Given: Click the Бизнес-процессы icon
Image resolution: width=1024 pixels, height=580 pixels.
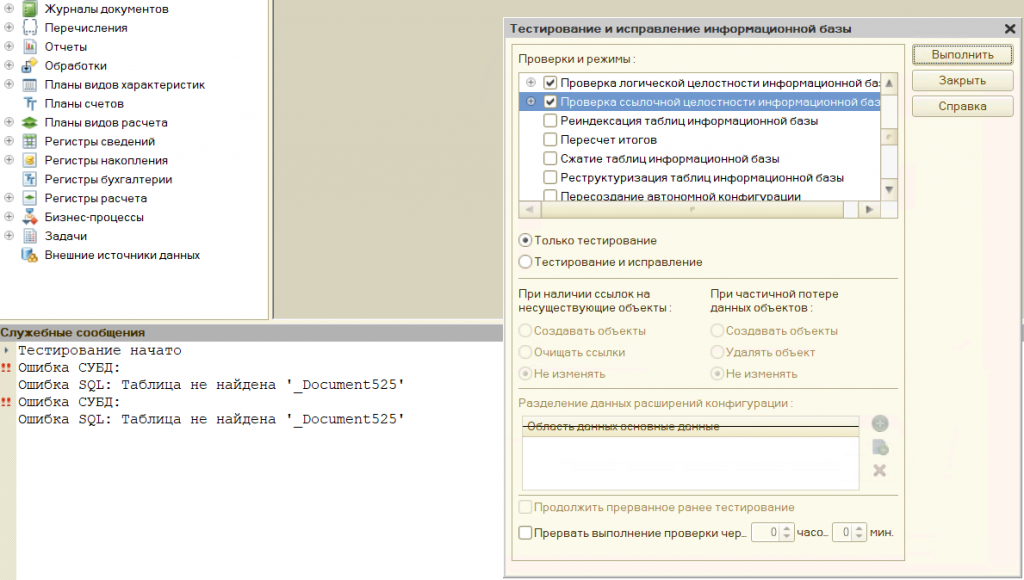Looking at the screenshot, I should pyautogui.click(x=29, y=218).
